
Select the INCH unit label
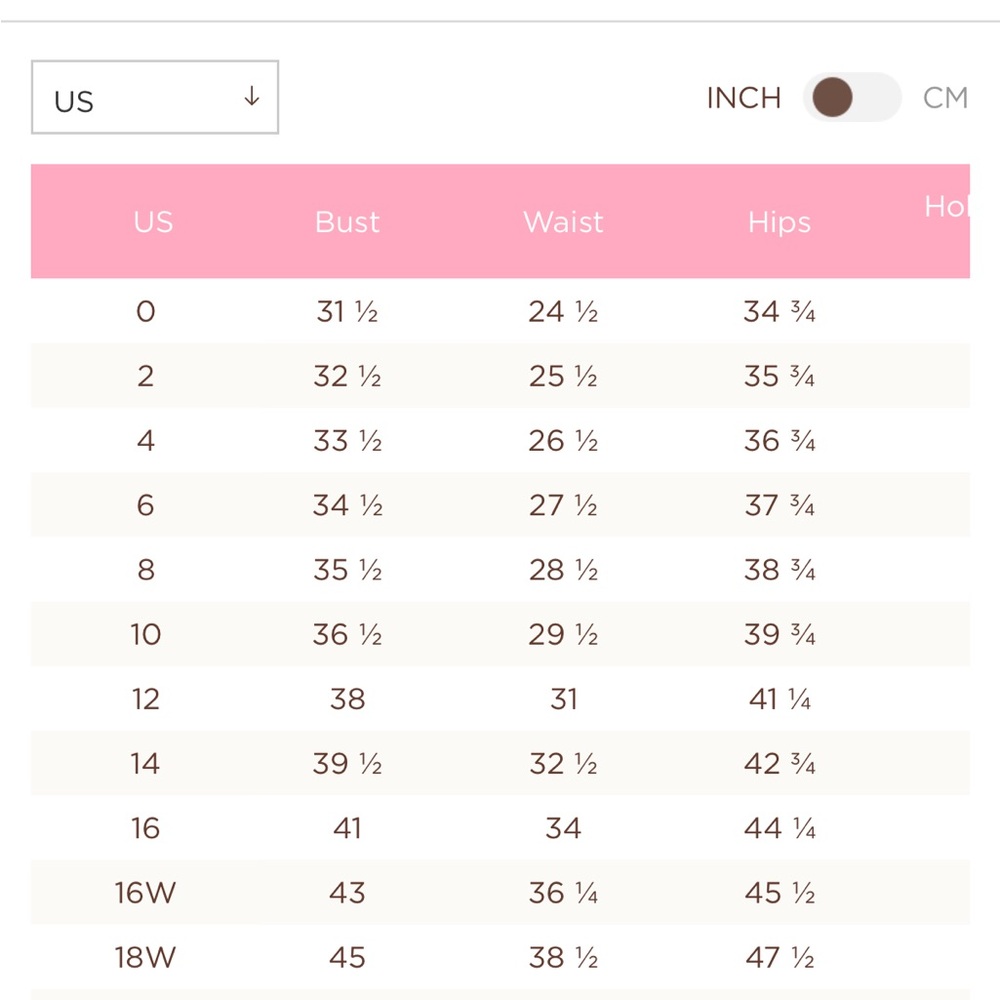pos(744,98)
